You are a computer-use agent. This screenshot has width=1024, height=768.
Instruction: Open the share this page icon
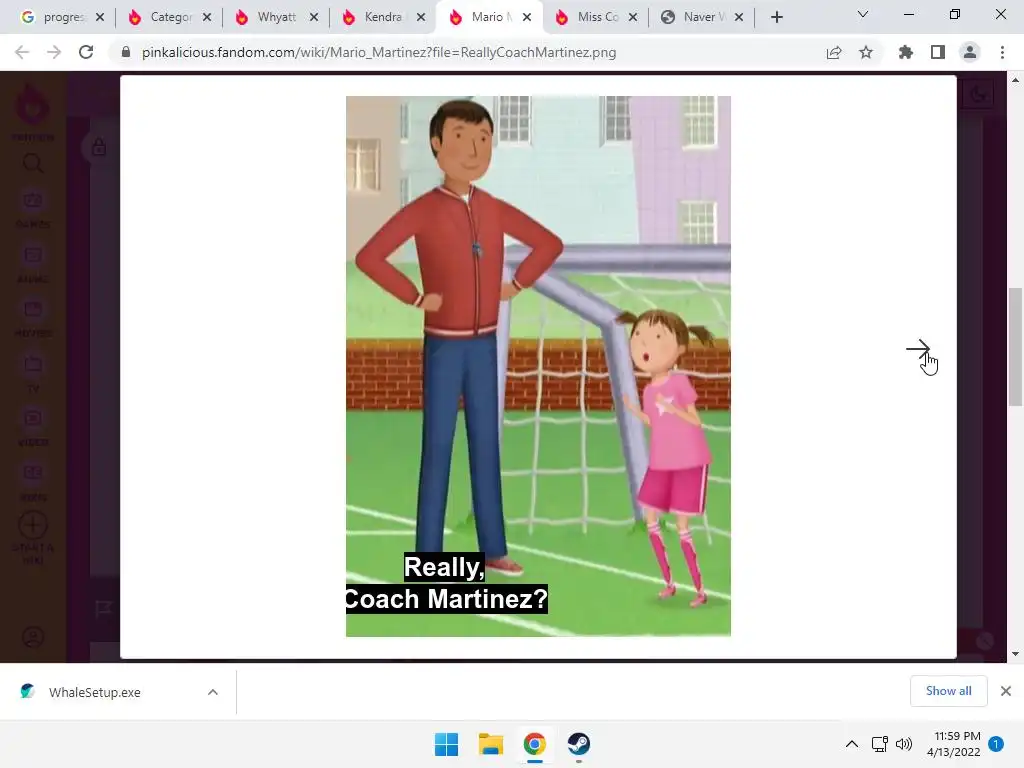[x=834, y=52]
